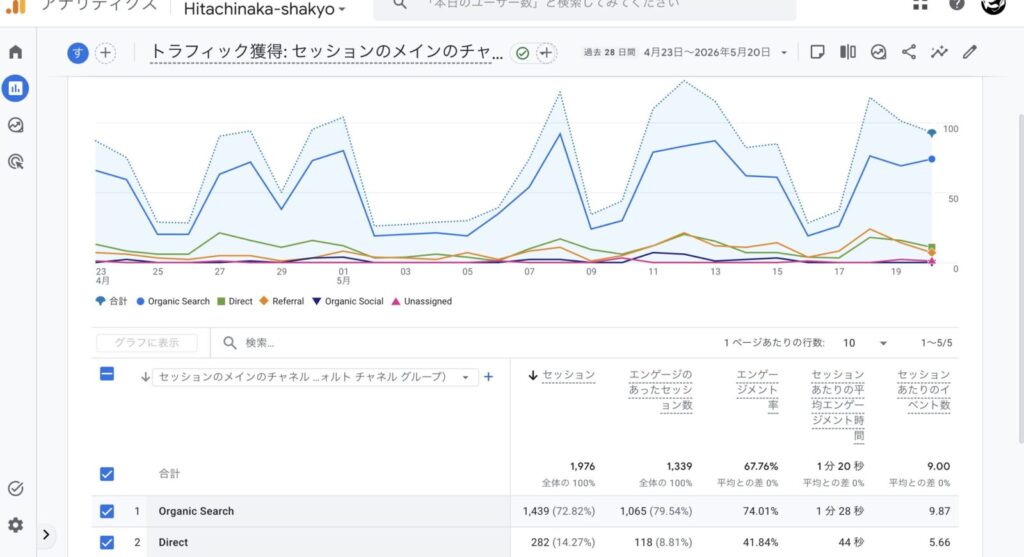Uncheck the Direct row checkbox
The image size is (1024, 557).
click(107, 543)
